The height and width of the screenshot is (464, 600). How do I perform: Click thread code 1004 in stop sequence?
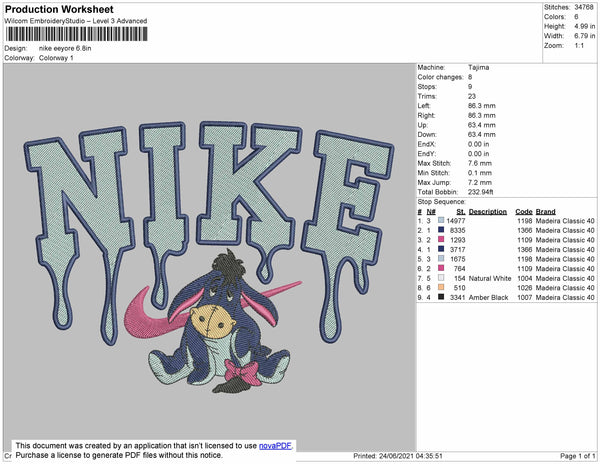pos(525,278)
